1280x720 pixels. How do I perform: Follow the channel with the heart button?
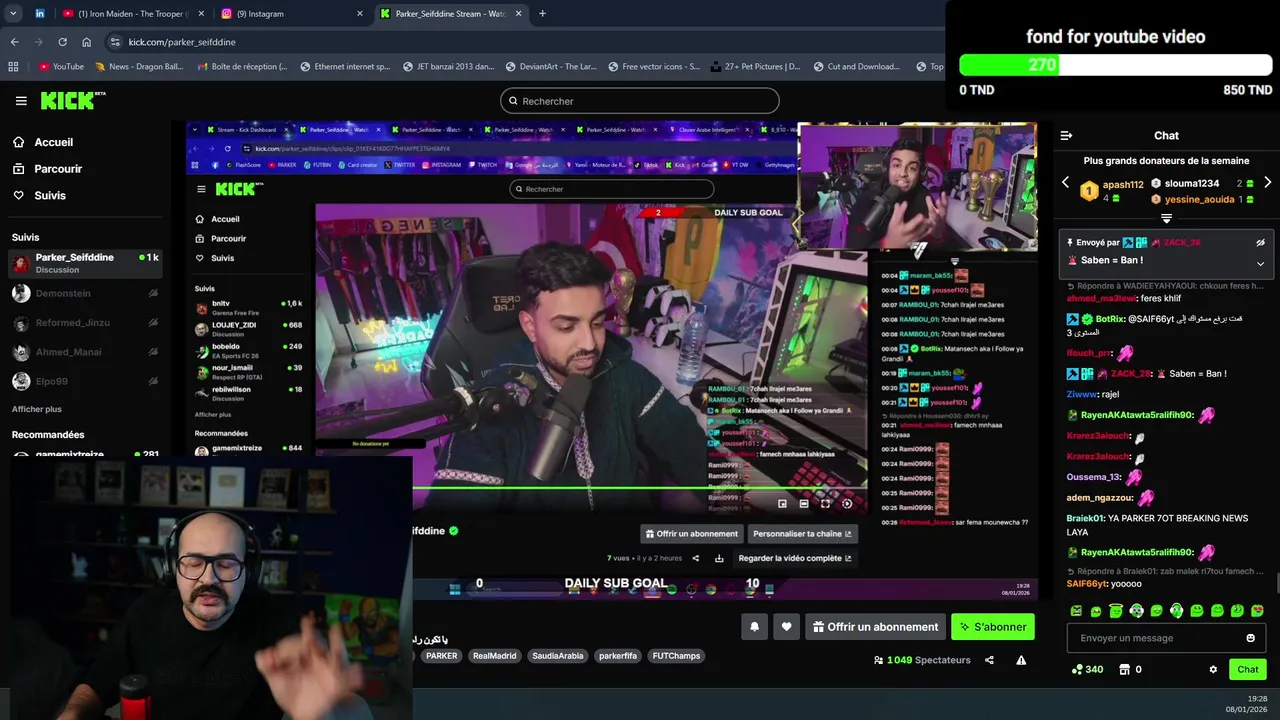click(x=787, y=627)
